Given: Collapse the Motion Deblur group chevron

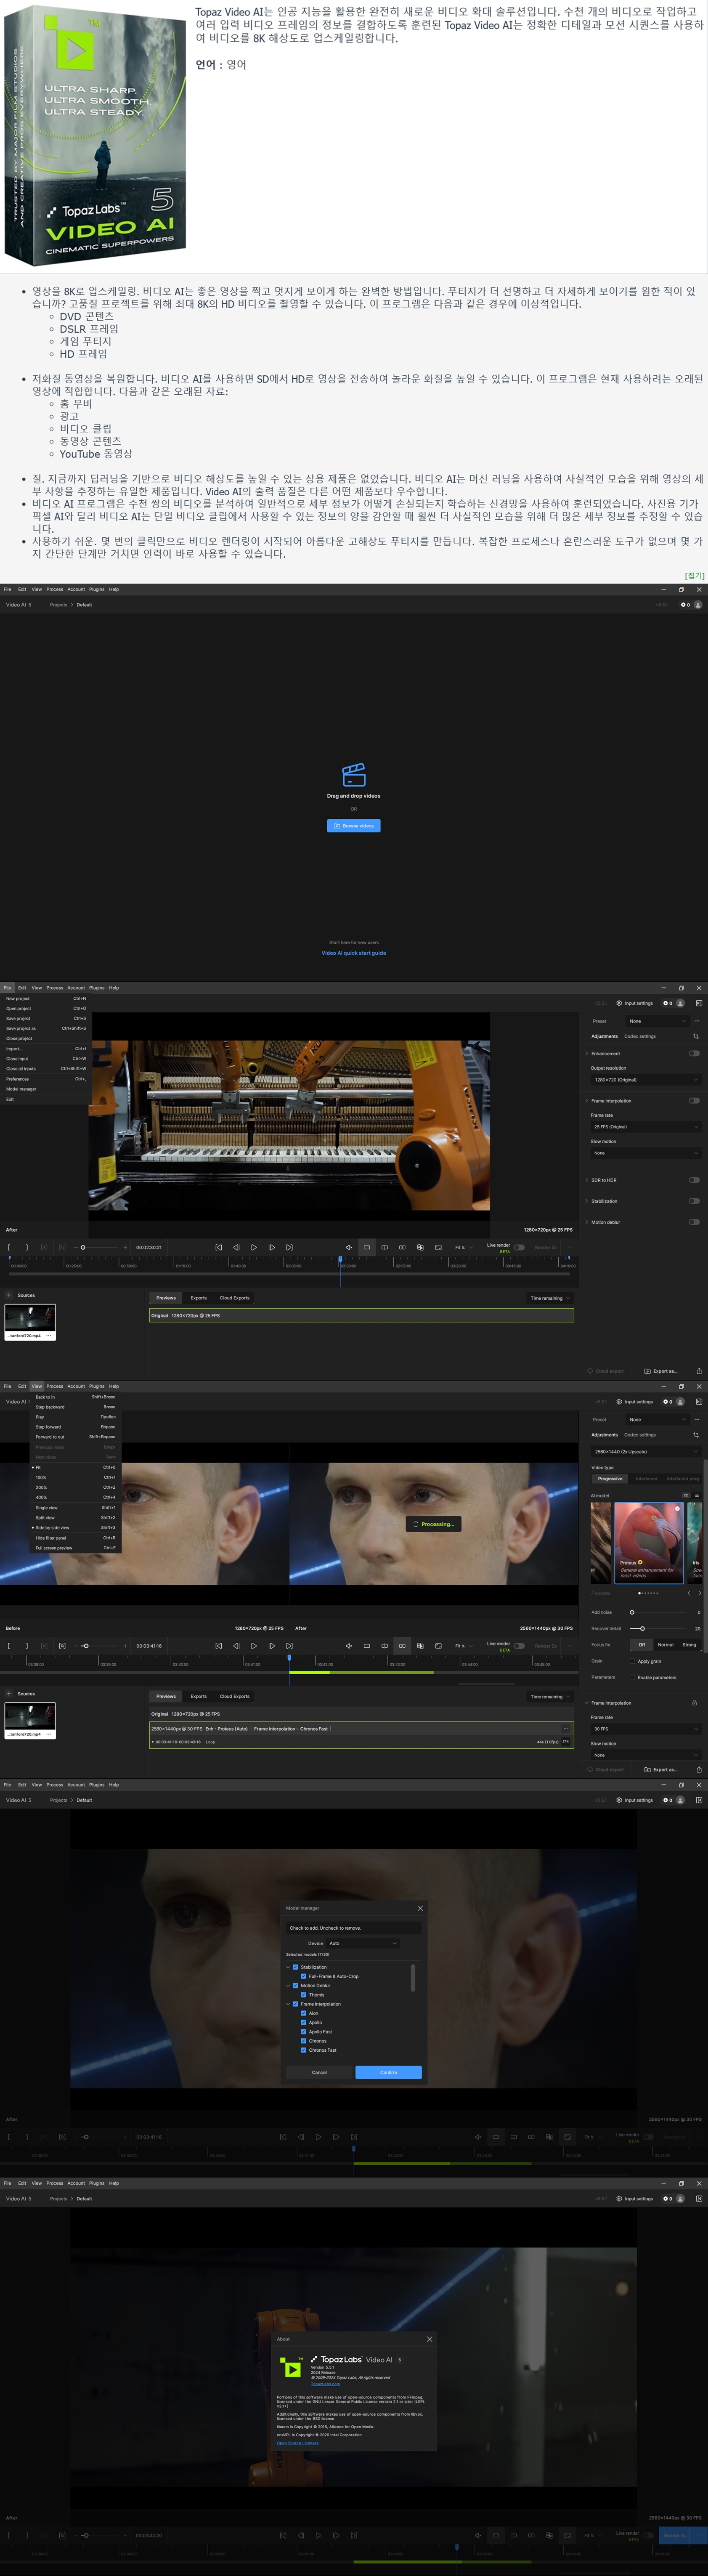Looking at the screenshot, I should click(x=288, y=1986).
